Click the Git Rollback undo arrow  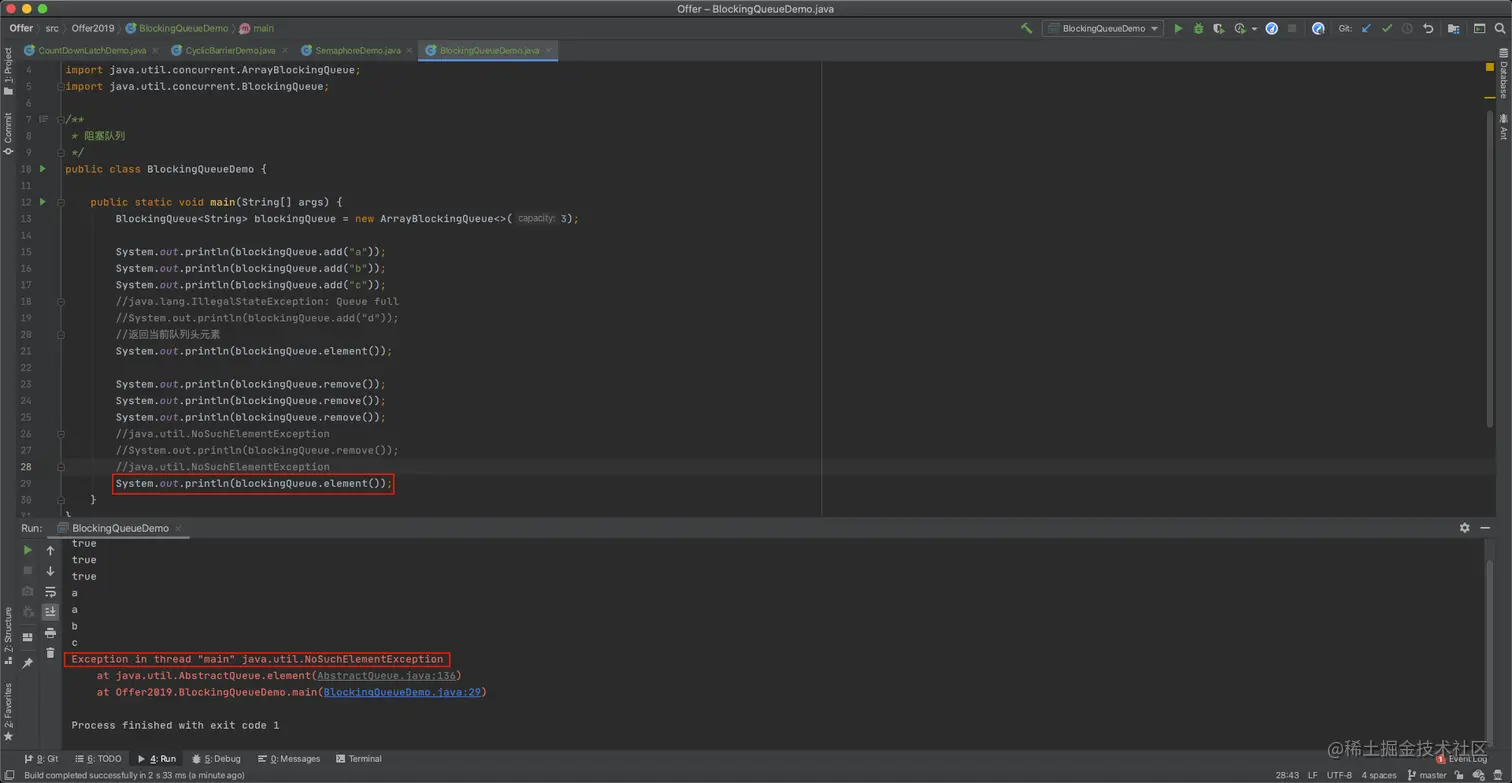[1428, 29]
